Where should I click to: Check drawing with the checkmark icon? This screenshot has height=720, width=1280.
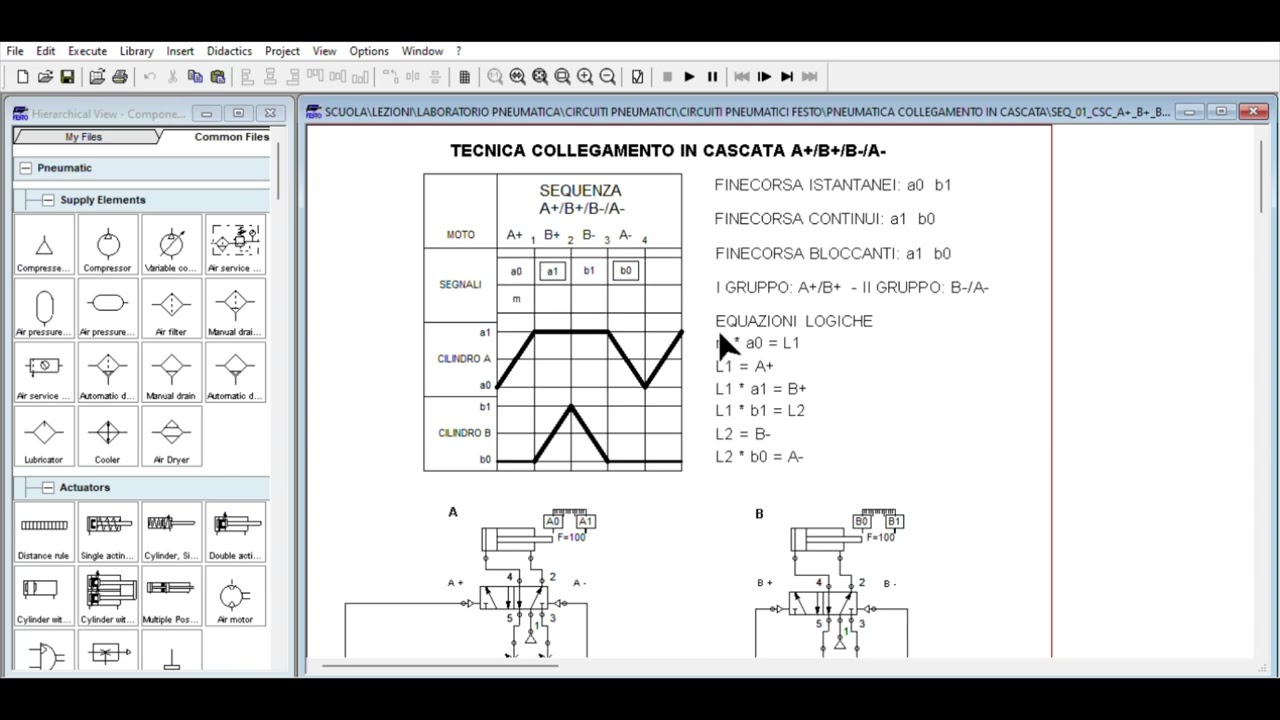pyautogui.click(x=637, y=77)
